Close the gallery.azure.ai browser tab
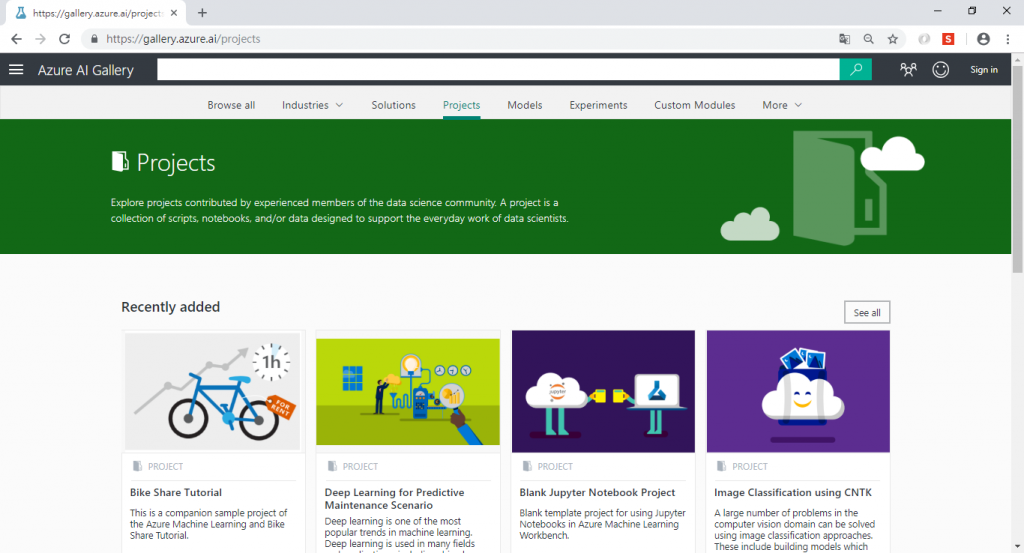The width and height of the screenshot is (1024, 553). [x=174, y=12]
